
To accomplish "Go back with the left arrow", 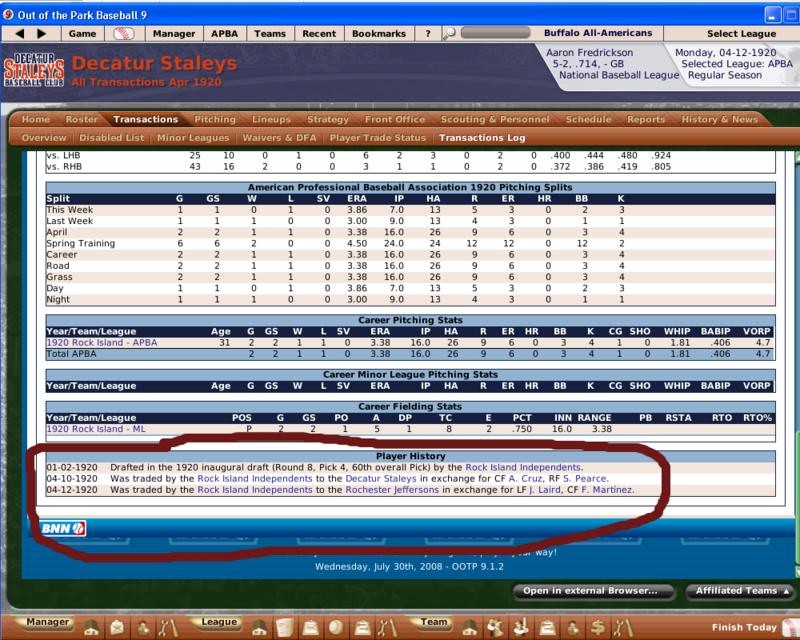I will [20, 34].
